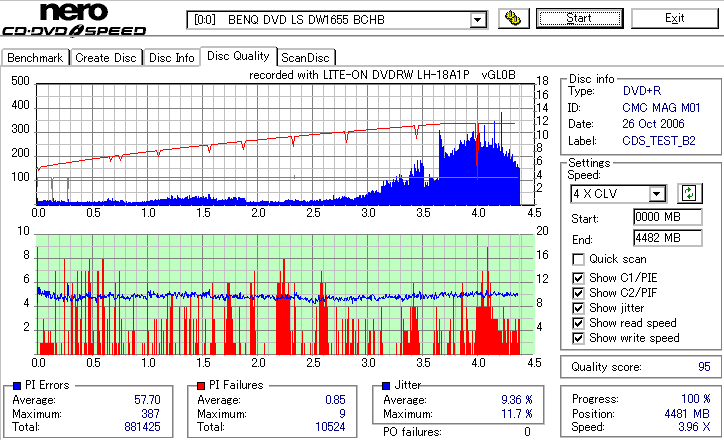The image size is (724, 441).
Task: Uncheck the Show jitter checkbox
Action: 578,308
